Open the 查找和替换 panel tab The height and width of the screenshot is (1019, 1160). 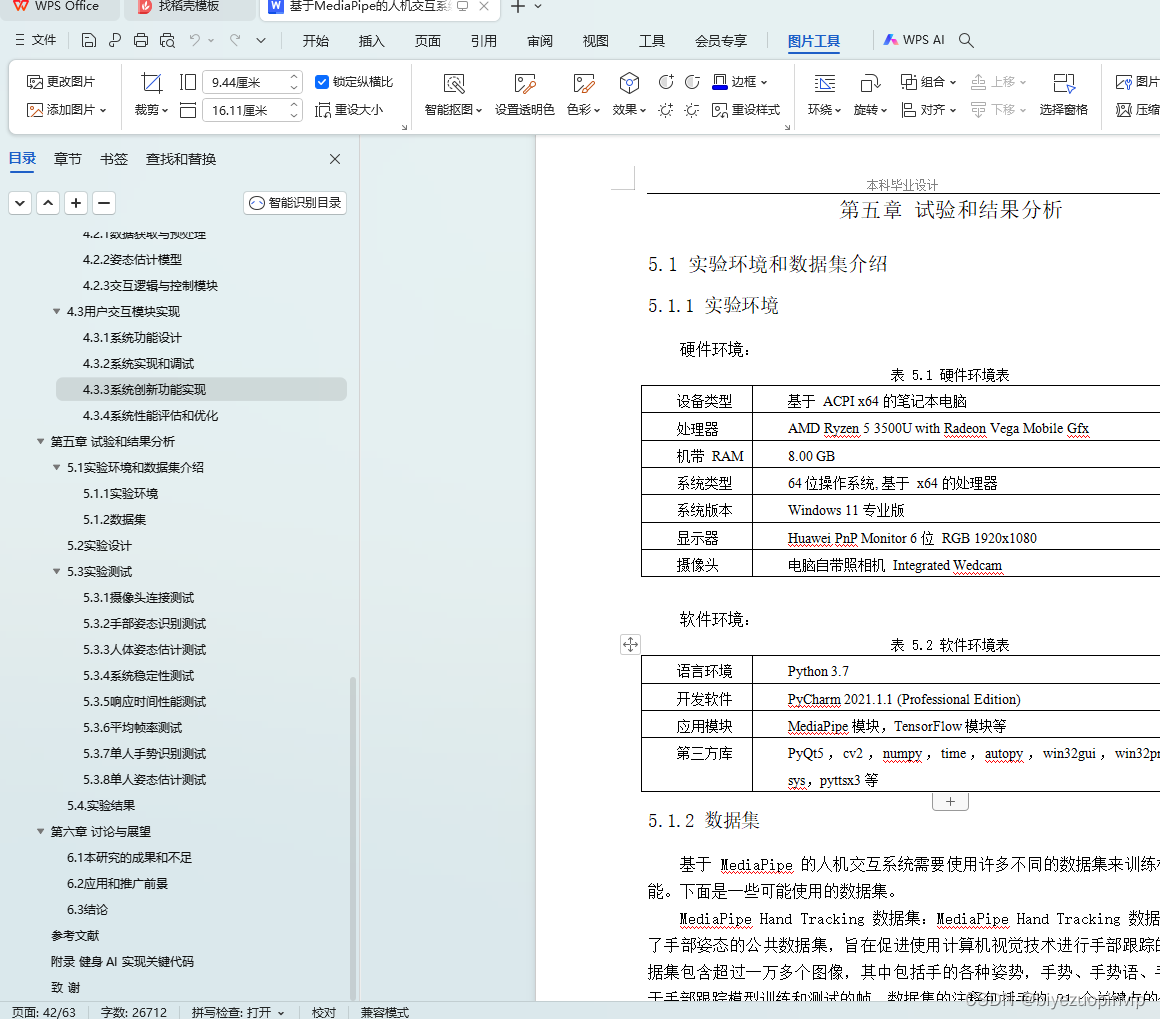(x=181, y=159)
